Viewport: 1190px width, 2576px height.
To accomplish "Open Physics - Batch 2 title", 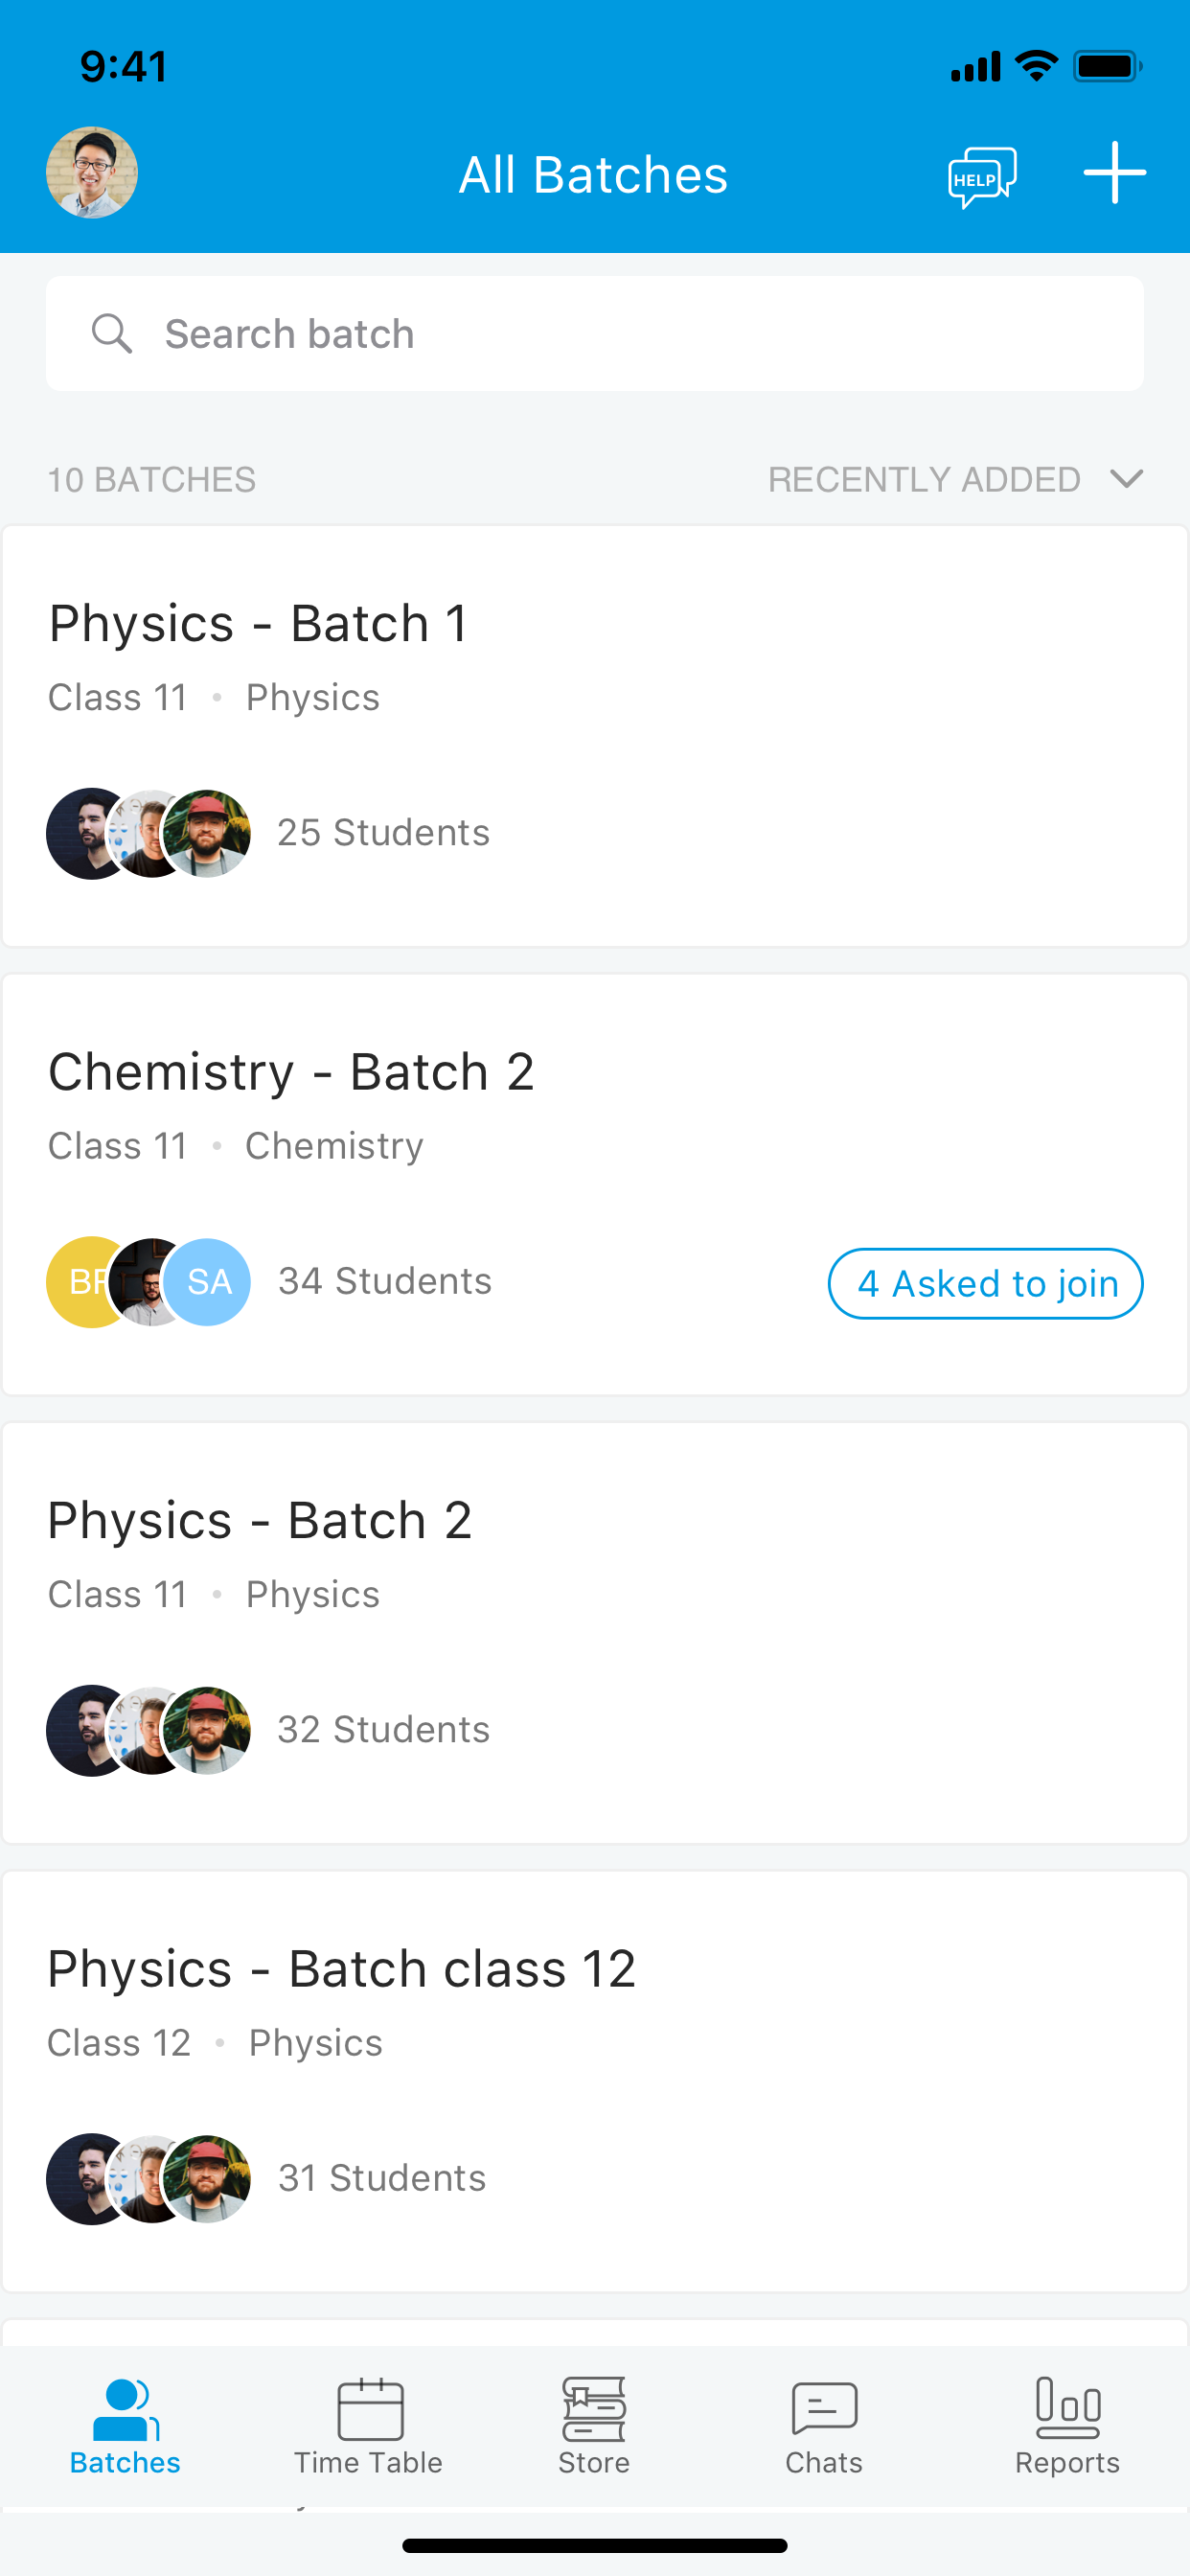I will tap(260, 1520).
